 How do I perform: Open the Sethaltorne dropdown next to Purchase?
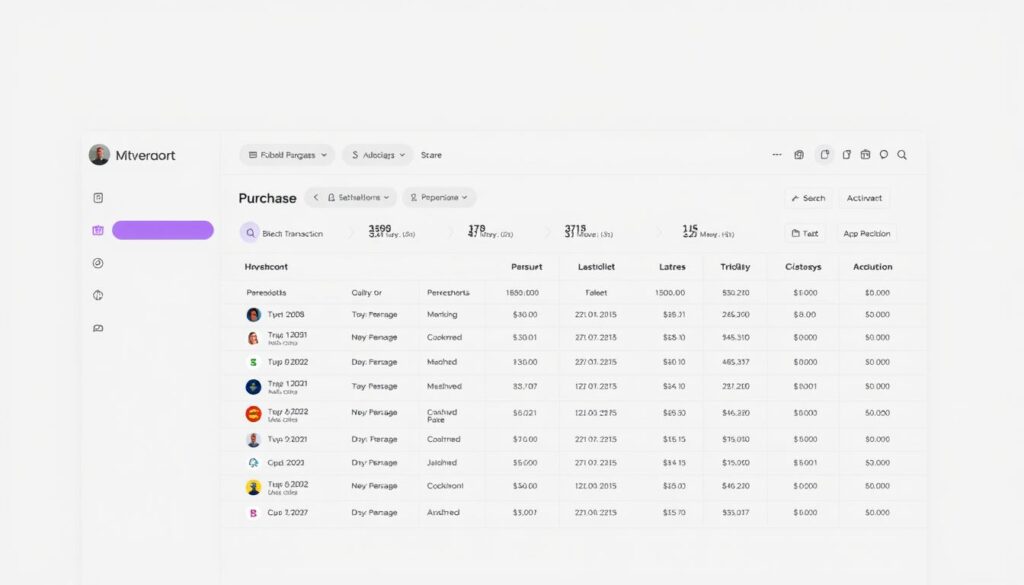(x=351, y=198)
